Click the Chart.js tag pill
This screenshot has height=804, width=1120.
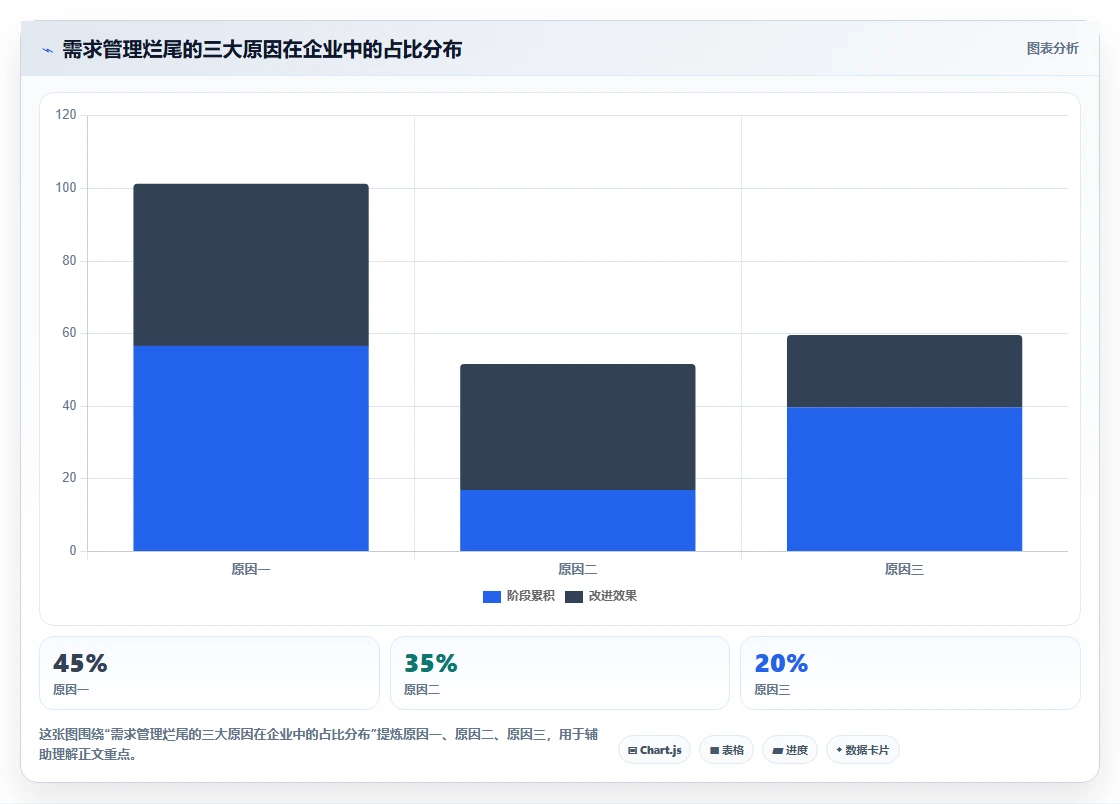click(654, 750)
